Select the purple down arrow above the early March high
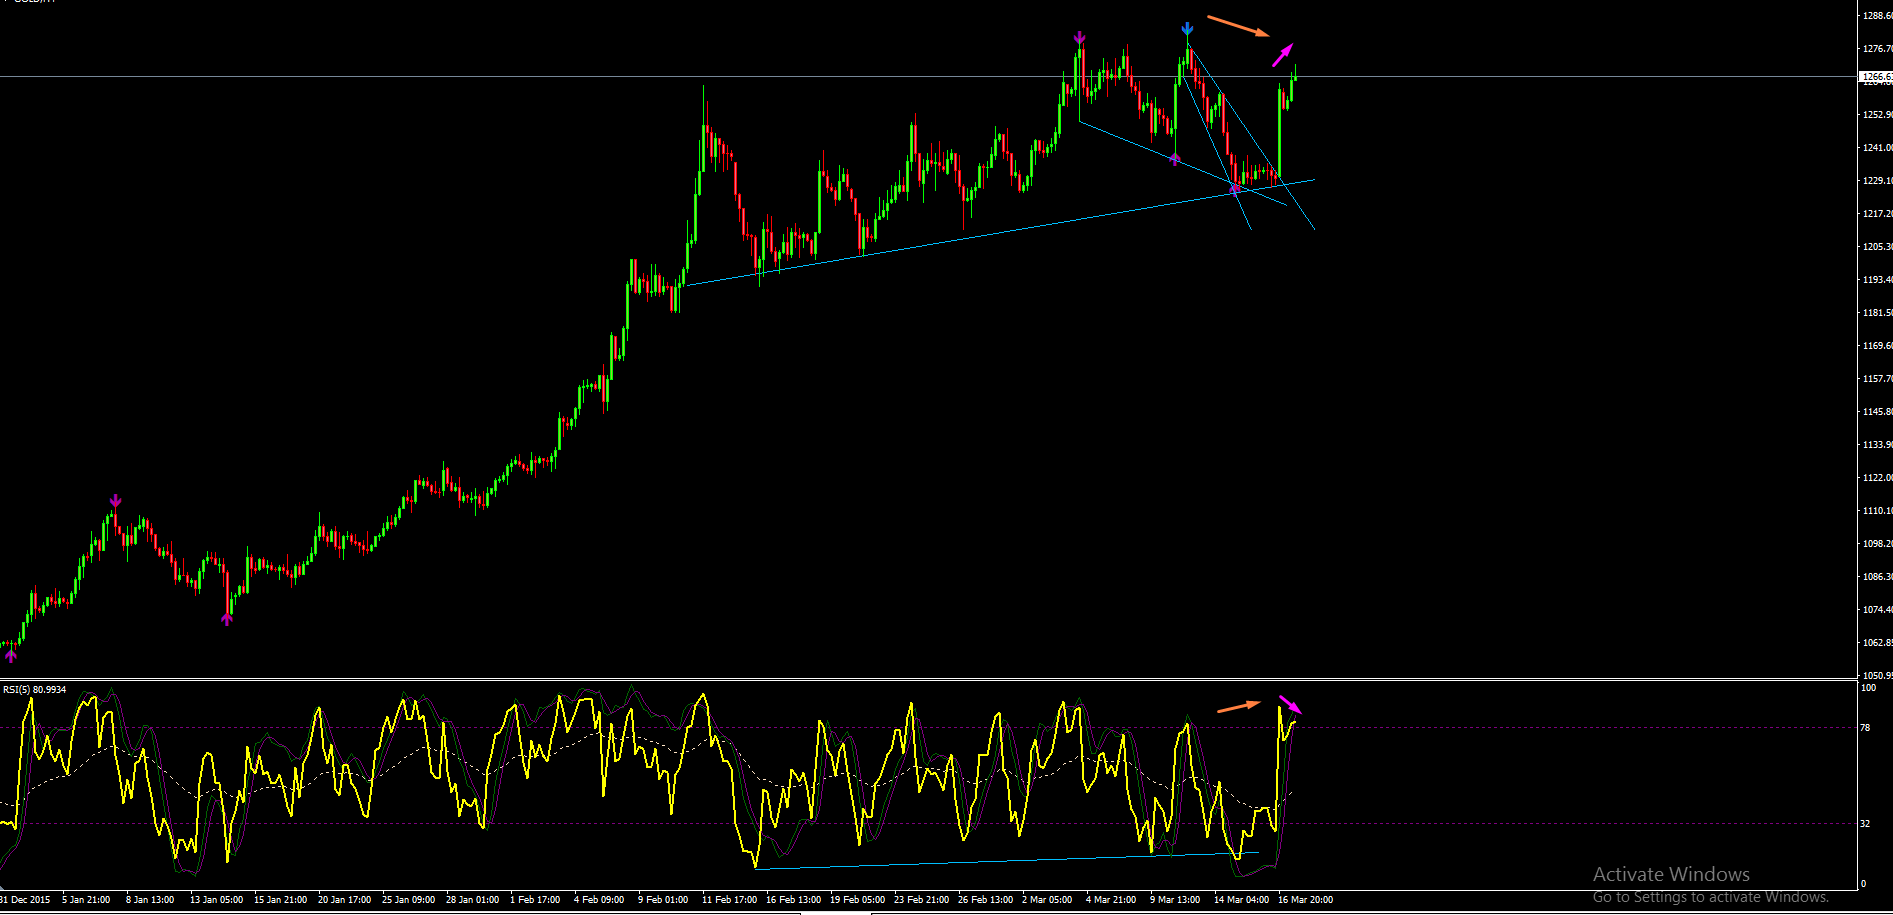Screen dimensions: 1893x915 [1080, 39]
